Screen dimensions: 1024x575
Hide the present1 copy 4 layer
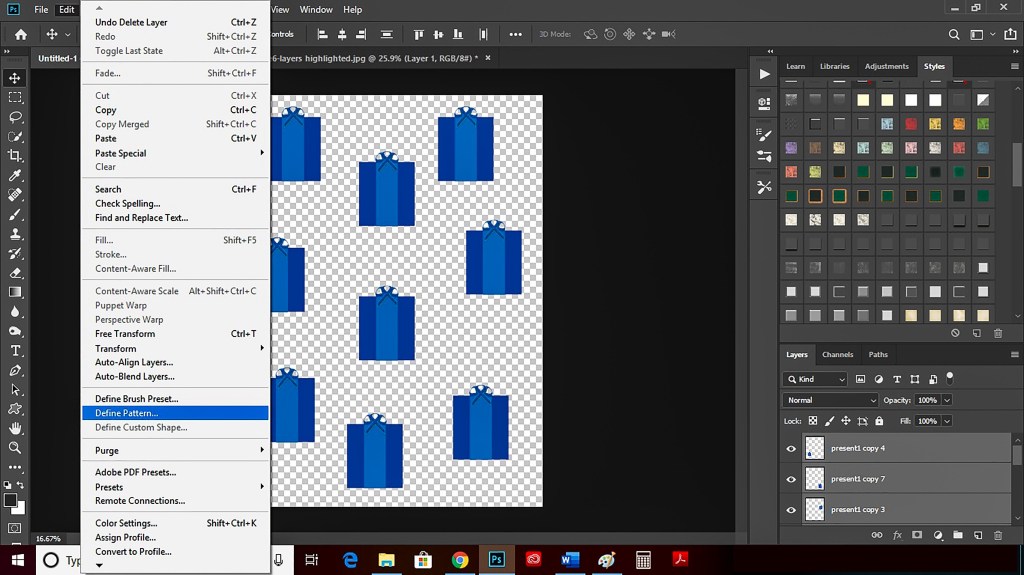[791, 449]
